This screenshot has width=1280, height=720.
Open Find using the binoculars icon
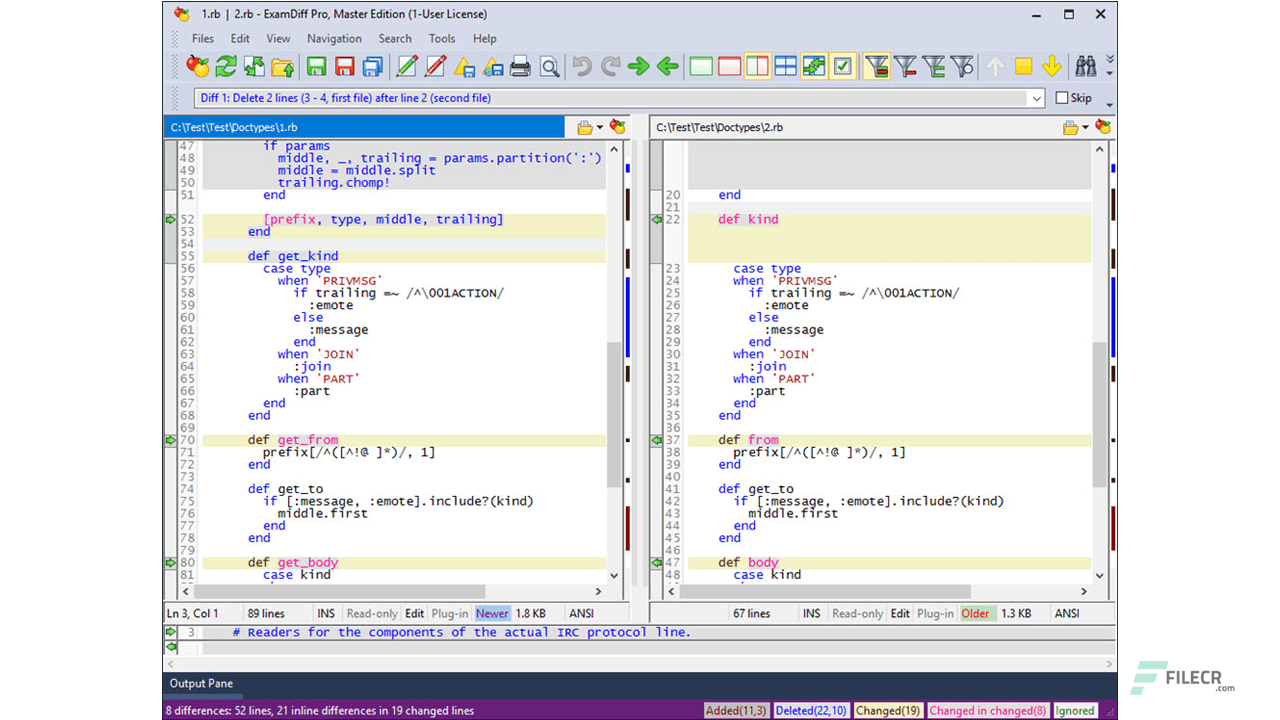[1086, 66]
